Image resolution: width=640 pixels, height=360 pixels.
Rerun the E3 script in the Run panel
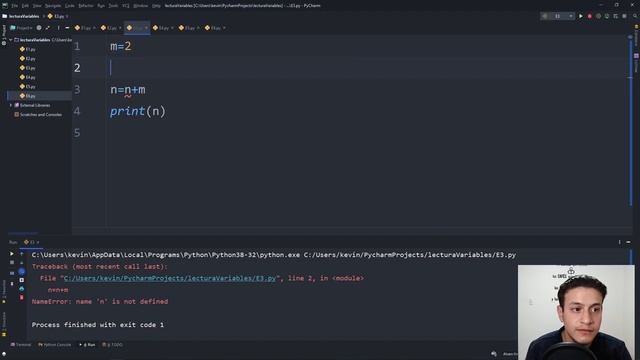tap(11, 254)
